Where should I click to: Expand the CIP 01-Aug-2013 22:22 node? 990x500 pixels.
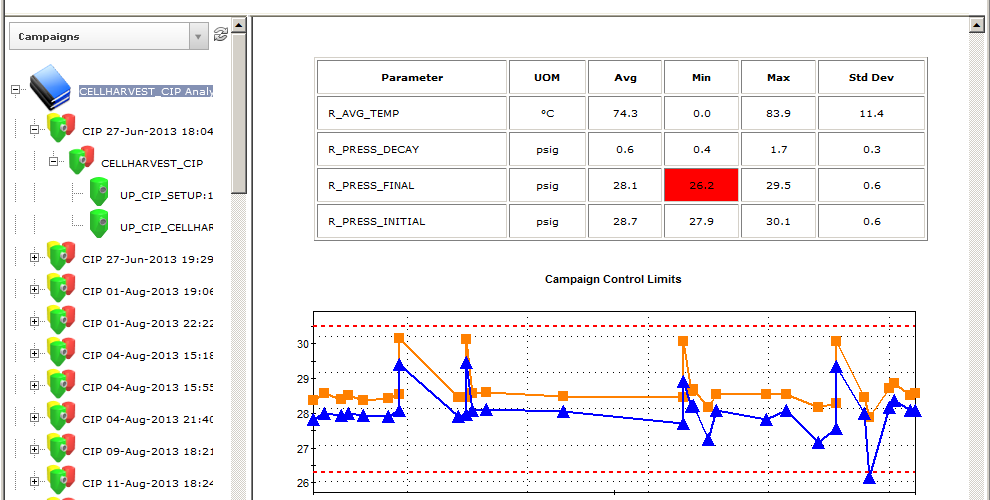pos(34,321)
